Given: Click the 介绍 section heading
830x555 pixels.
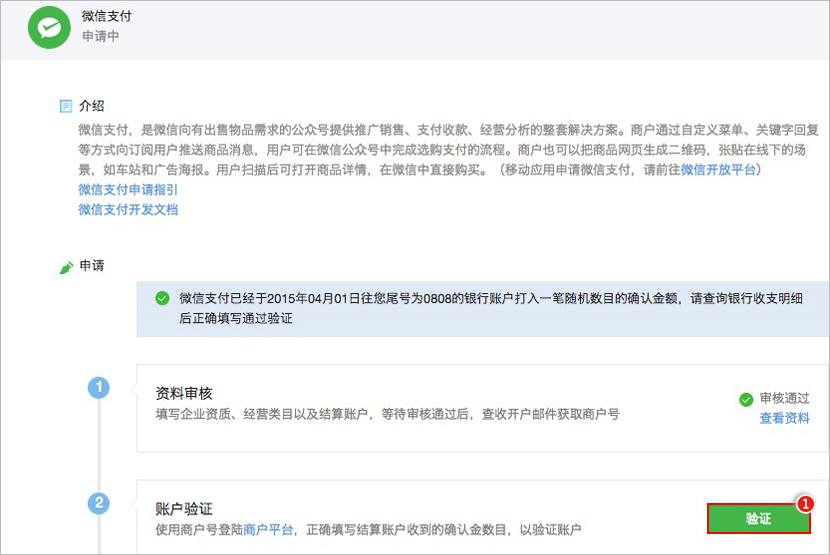Looking at the screenshot, I should coord(92,106).
